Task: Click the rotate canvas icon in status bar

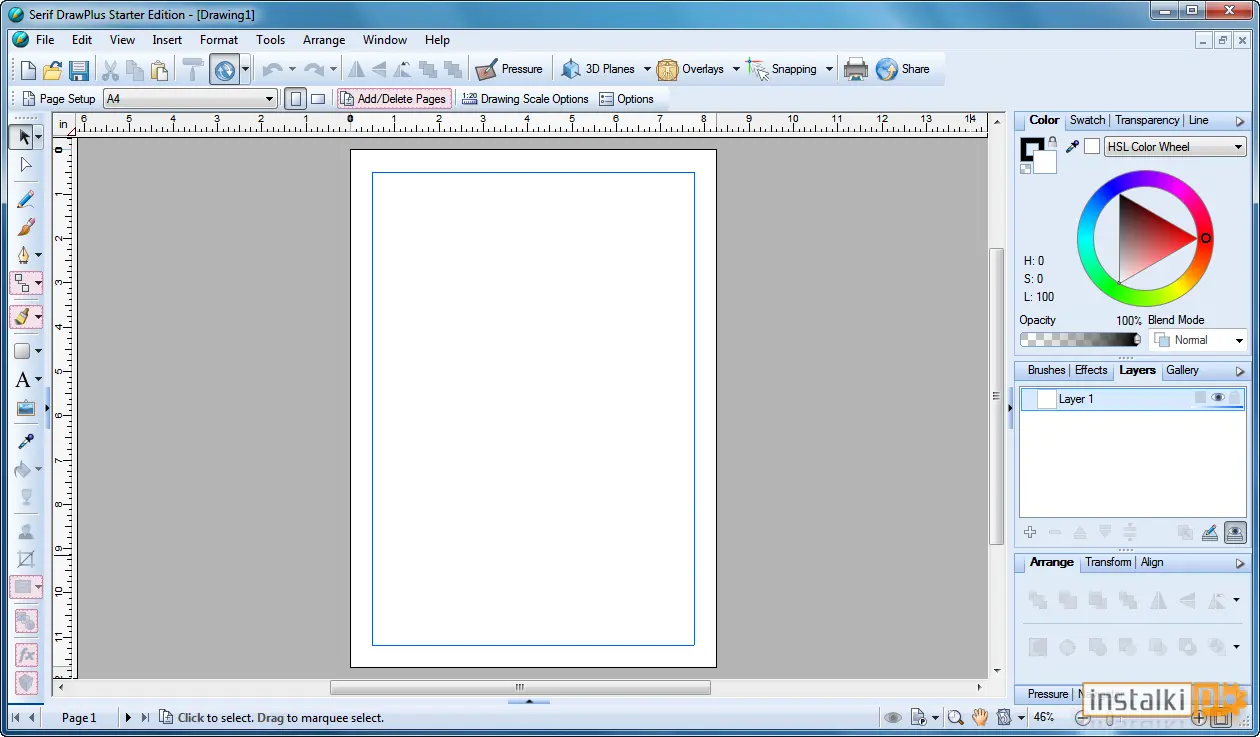Action: tap(1004, 717)
